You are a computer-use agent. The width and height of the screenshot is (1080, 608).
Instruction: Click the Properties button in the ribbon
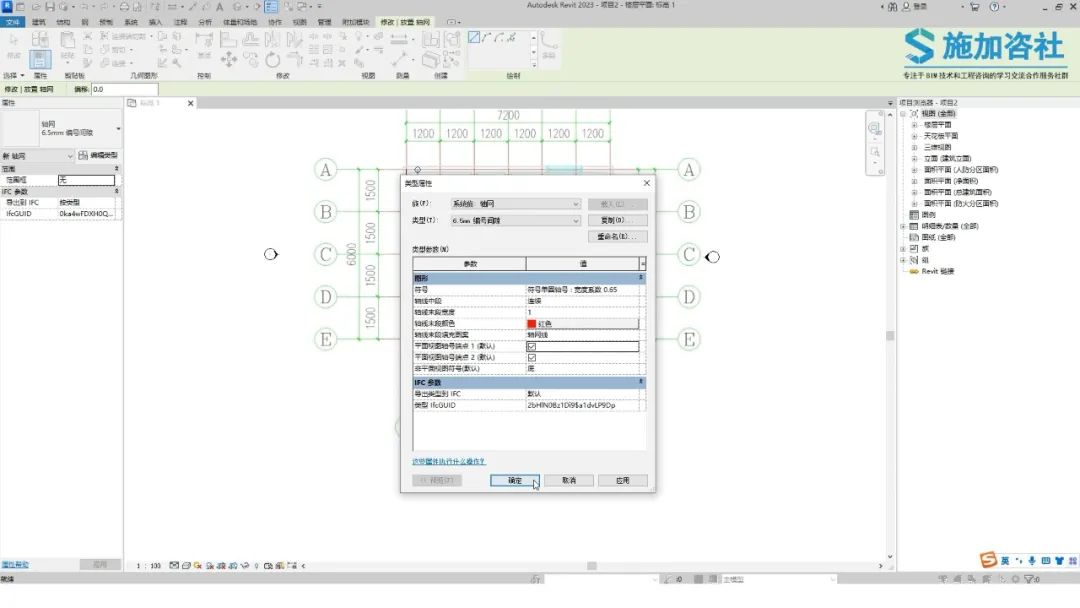[x=40, y=59]
